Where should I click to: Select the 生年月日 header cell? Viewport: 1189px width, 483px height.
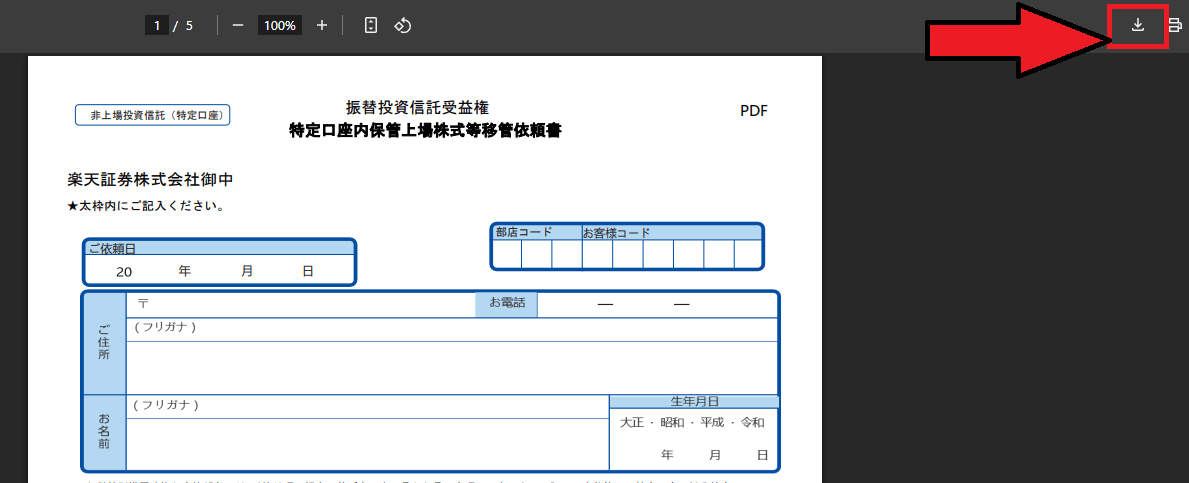[x=694, y=401]
